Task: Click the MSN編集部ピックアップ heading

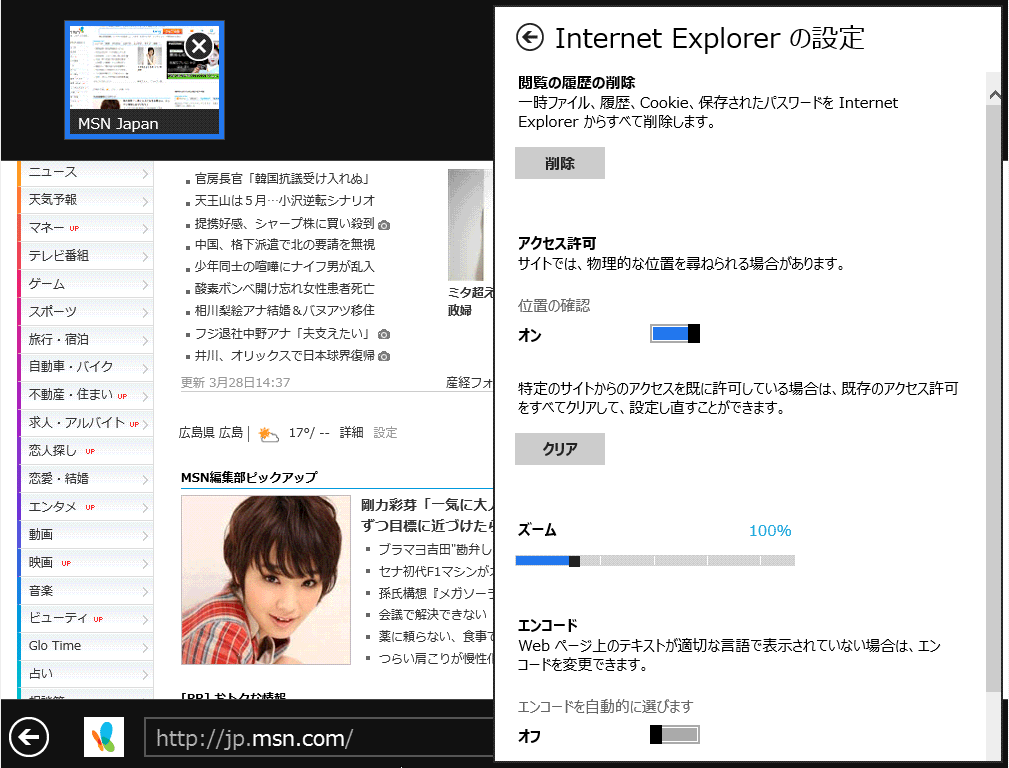Action: tap(249, 477)
